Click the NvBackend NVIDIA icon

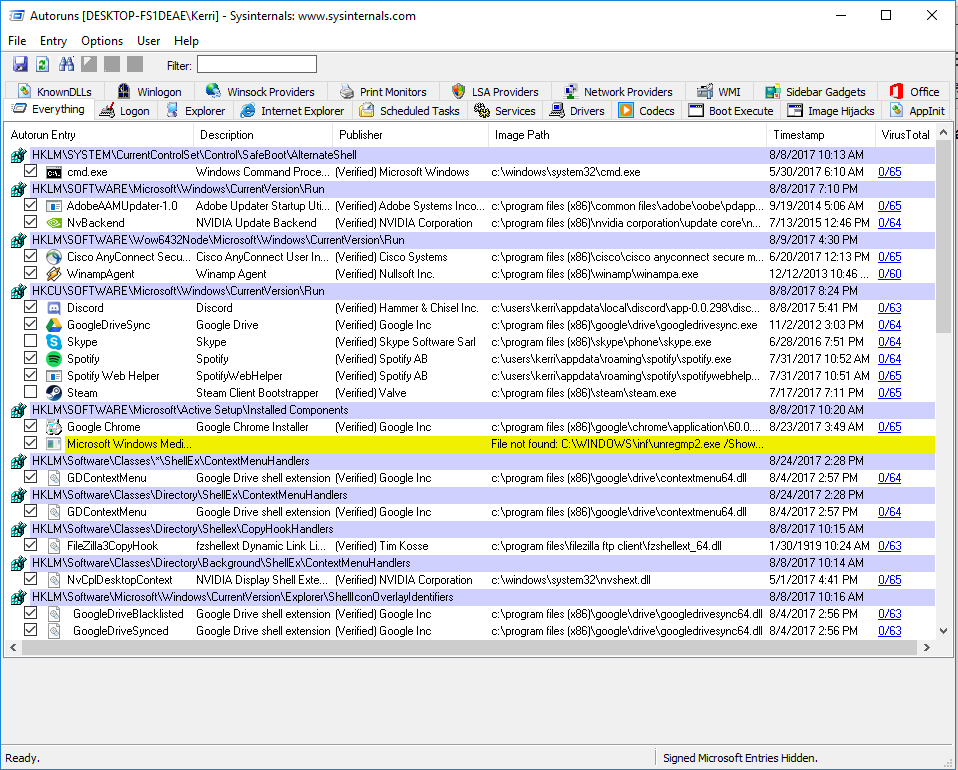click(x=54, y=223)
